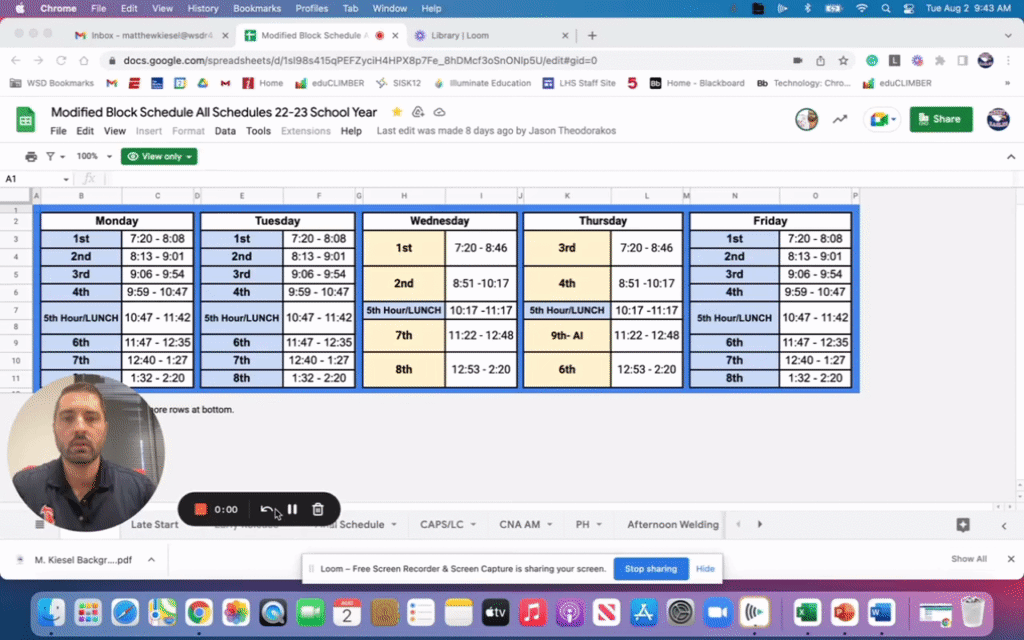Open the Gmail bookmark icon
1024x640 pixels.
pos(112,83)
